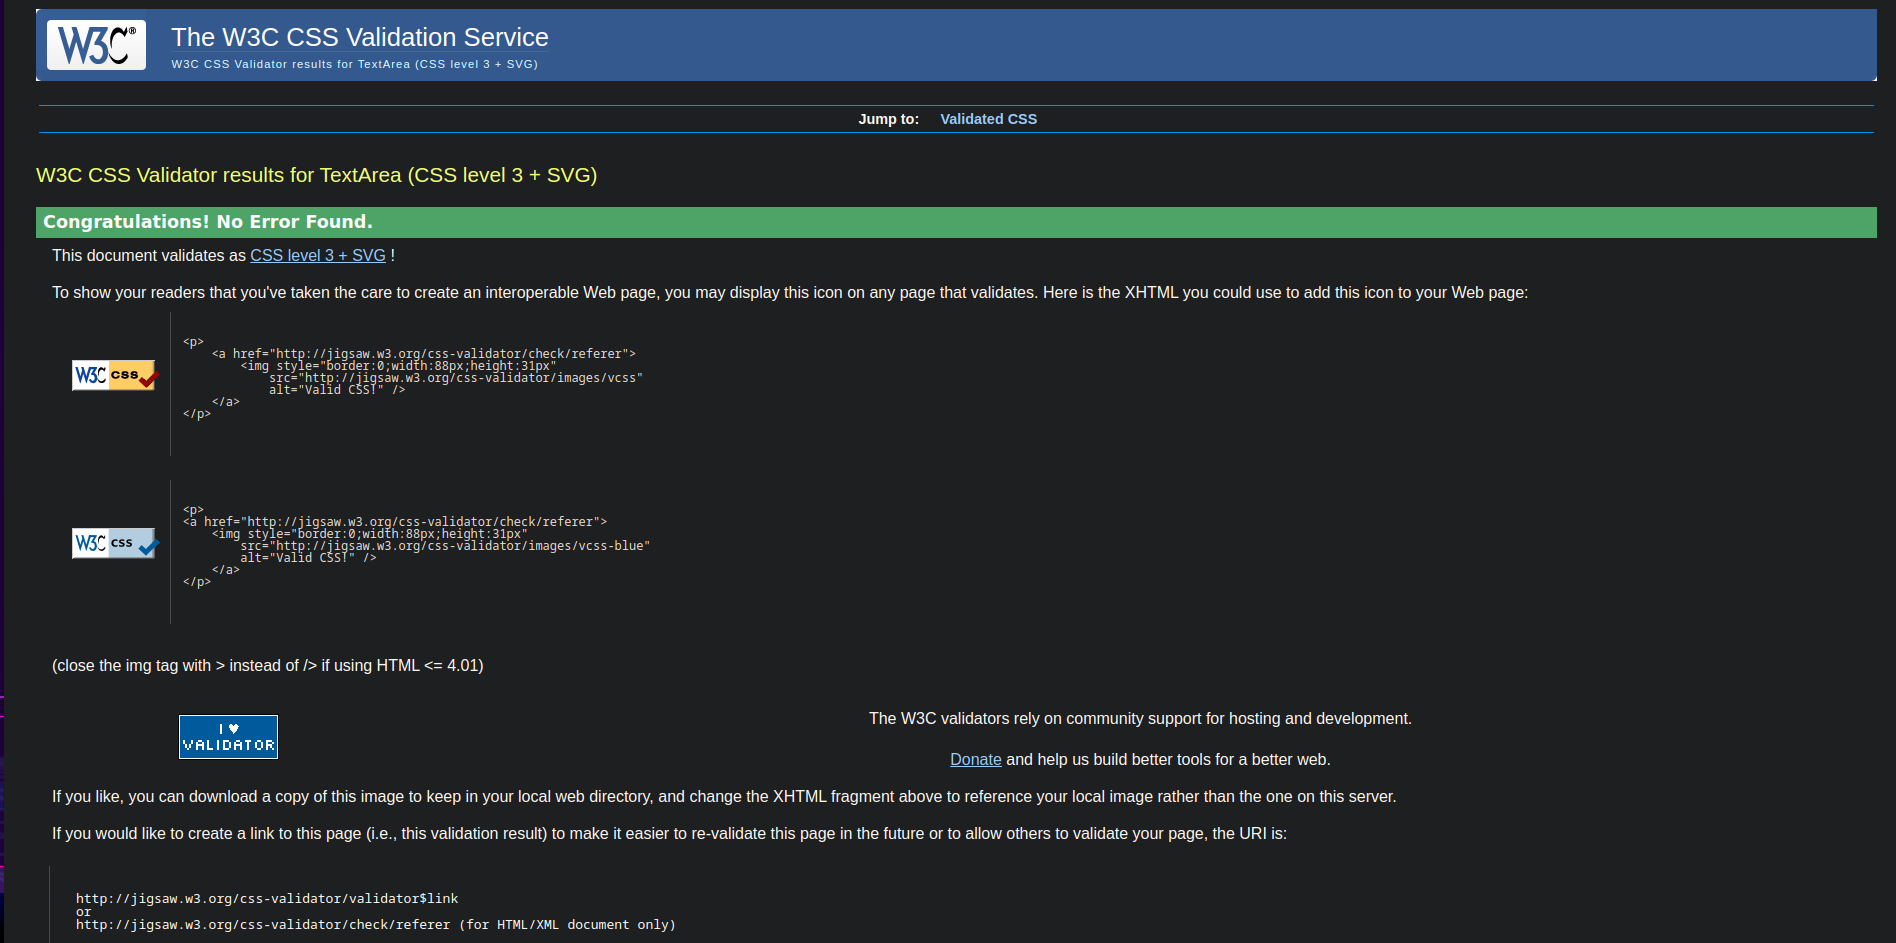Click the create a link to this page paragraph
This screenshot has width=1896, height=943.
coord(669,834)
